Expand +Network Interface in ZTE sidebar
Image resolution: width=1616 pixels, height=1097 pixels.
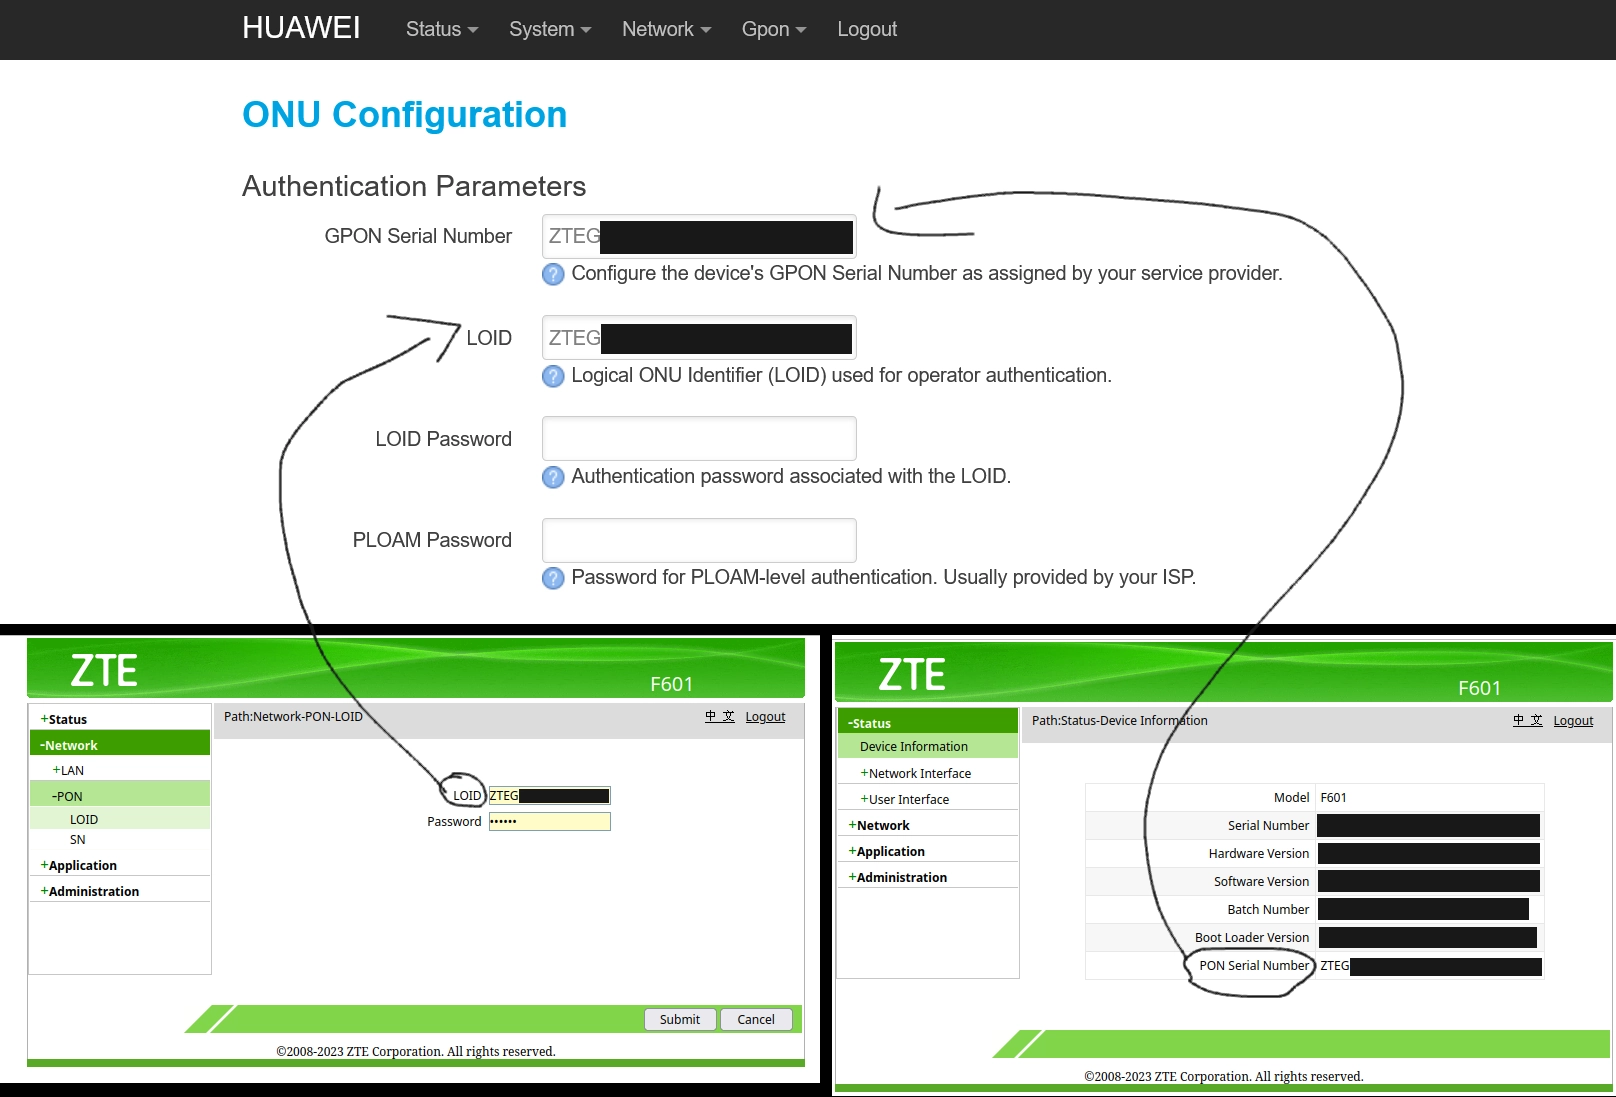click(x=916, y=774)
